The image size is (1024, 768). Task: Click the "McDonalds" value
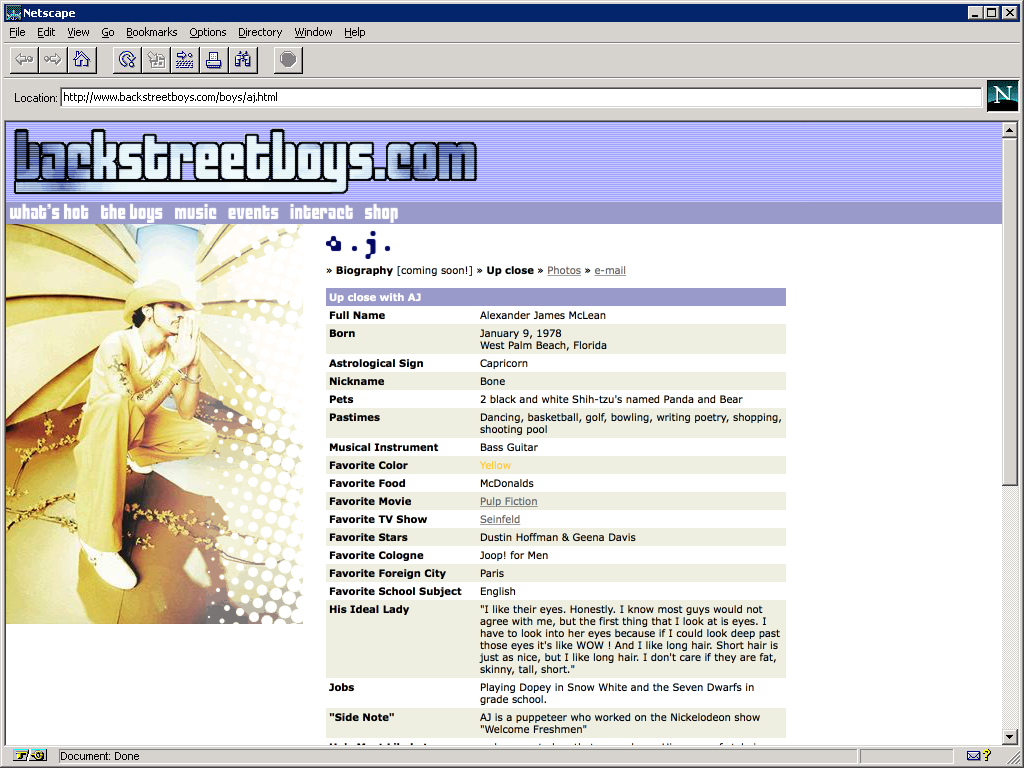[x=507, y=483]
